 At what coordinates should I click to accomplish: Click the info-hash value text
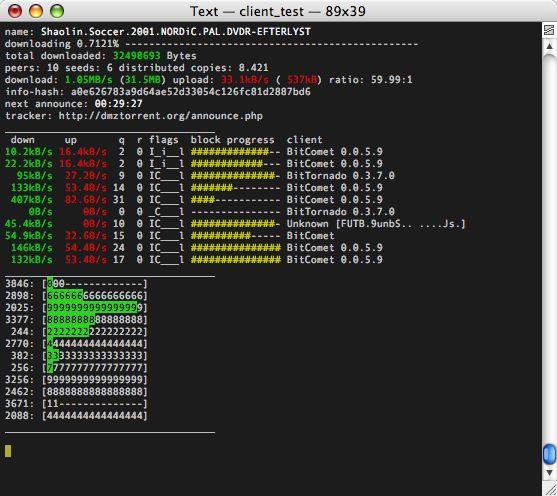point(191,92)
